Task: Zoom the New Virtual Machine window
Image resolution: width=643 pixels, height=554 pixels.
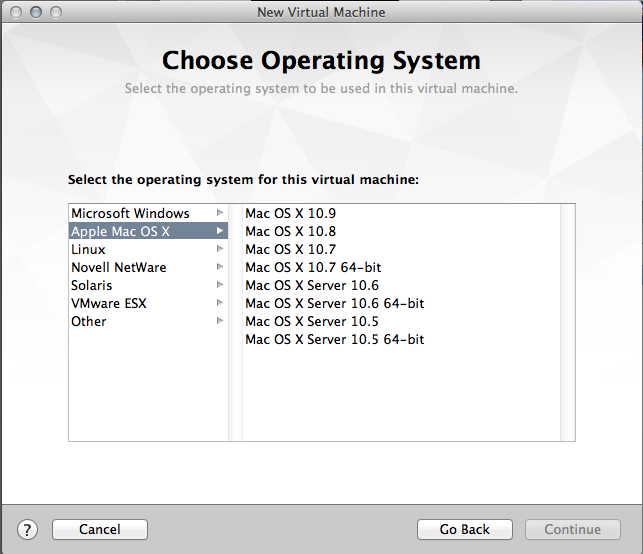Action: (x=56, y=12)
